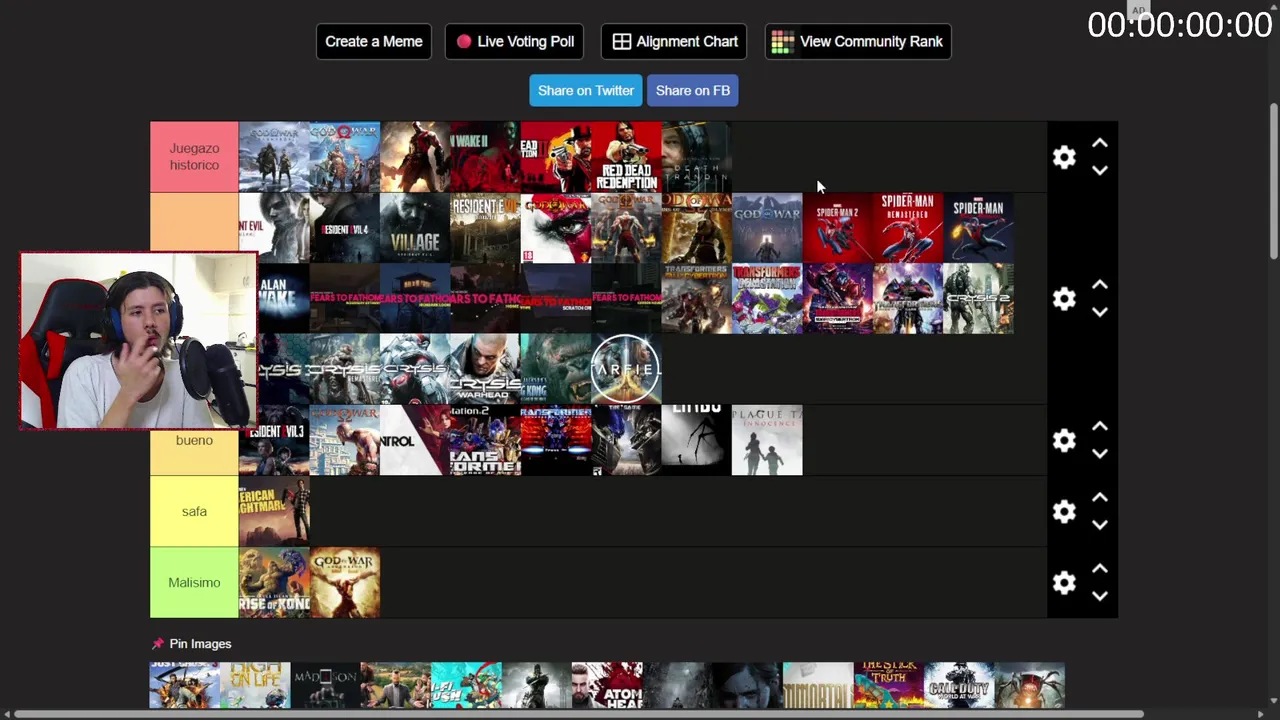This screenshot has width=1280, height=720.
Task: Select the Limbo cover
Action: click(x=696, y=441)
